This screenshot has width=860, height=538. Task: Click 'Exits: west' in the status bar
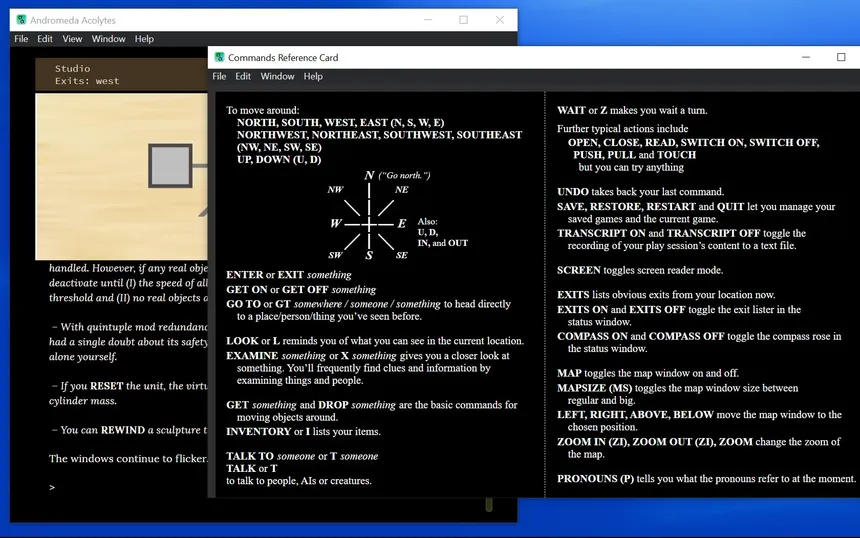(x=87, y=81)
